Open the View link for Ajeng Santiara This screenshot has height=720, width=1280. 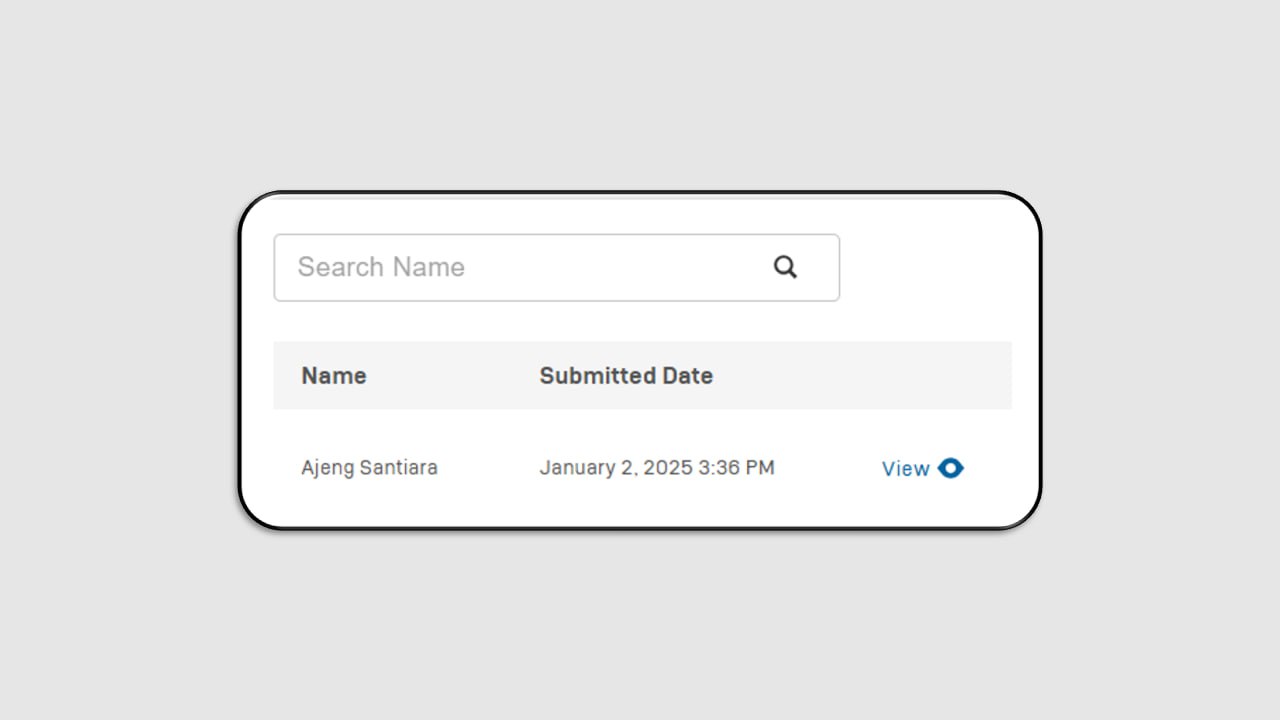click(x=922, y=468)
